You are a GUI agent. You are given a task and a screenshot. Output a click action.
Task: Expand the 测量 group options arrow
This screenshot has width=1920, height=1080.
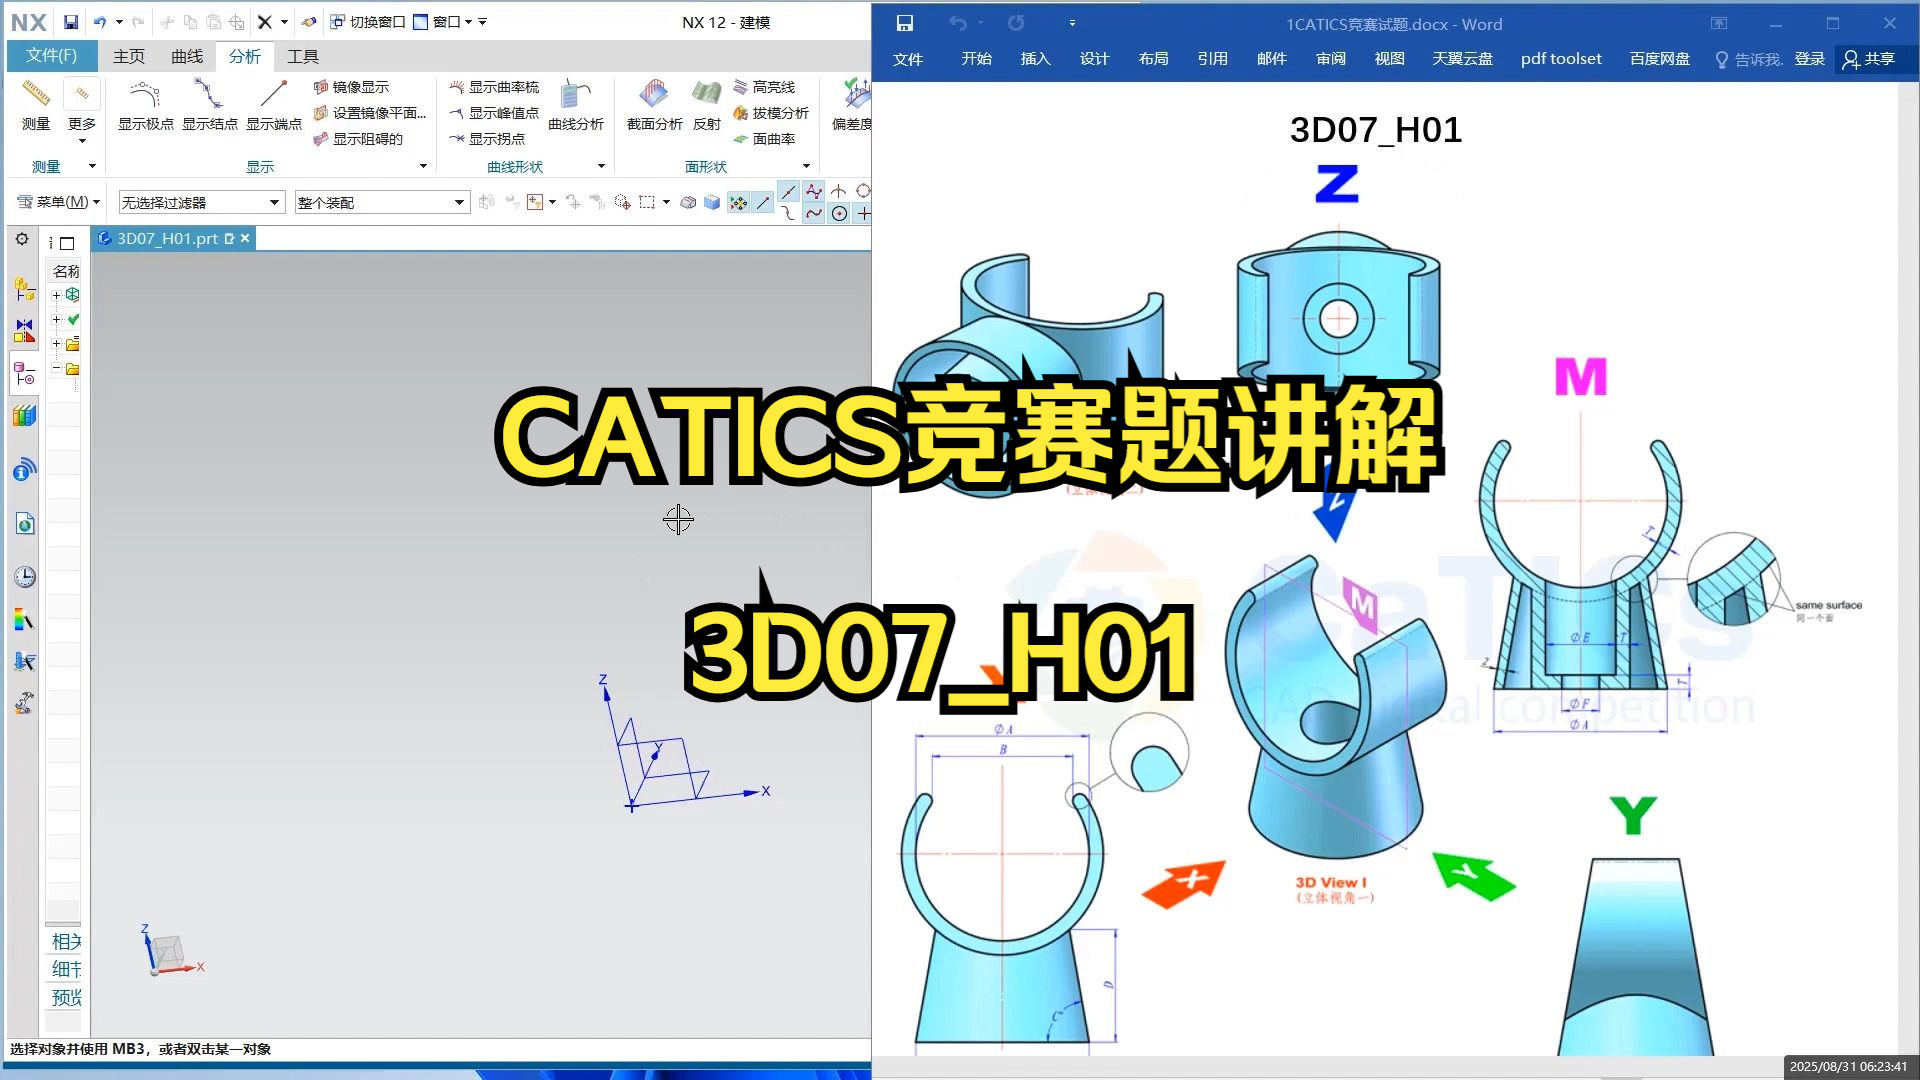tap(93, 166)
